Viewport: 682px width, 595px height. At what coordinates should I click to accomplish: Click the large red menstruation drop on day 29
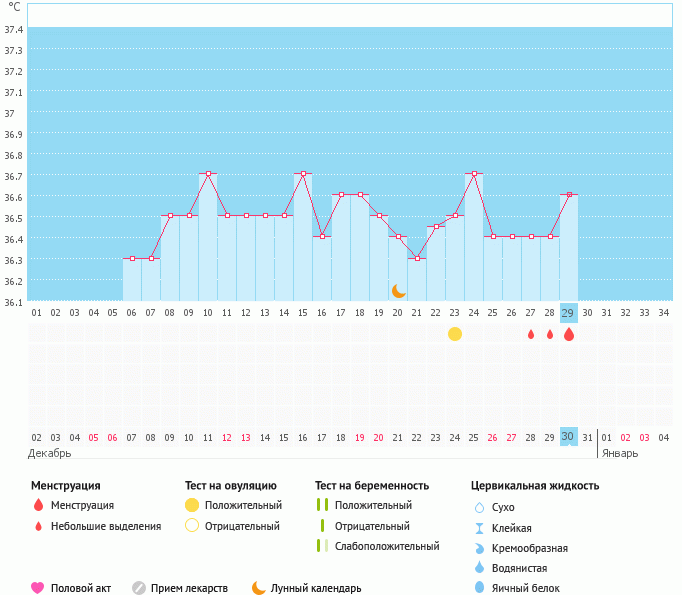(x=569, y=334)
